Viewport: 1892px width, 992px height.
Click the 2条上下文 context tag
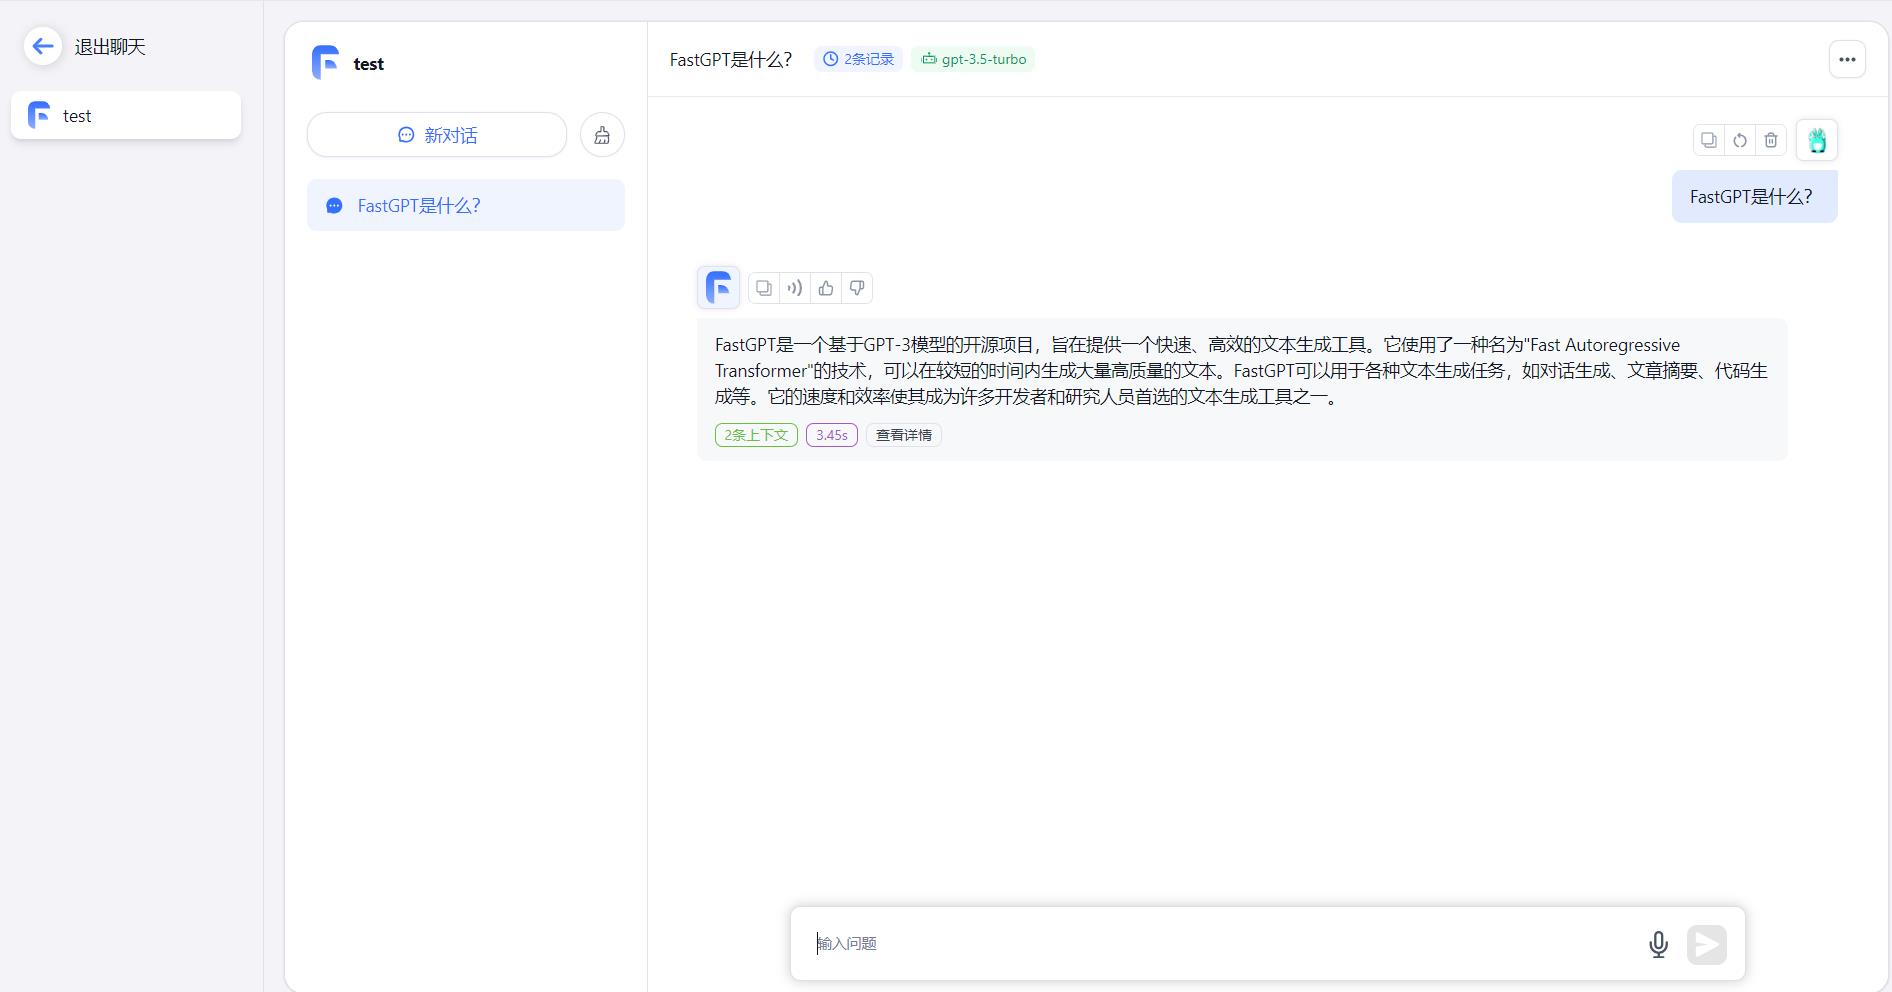coord(756,435)
